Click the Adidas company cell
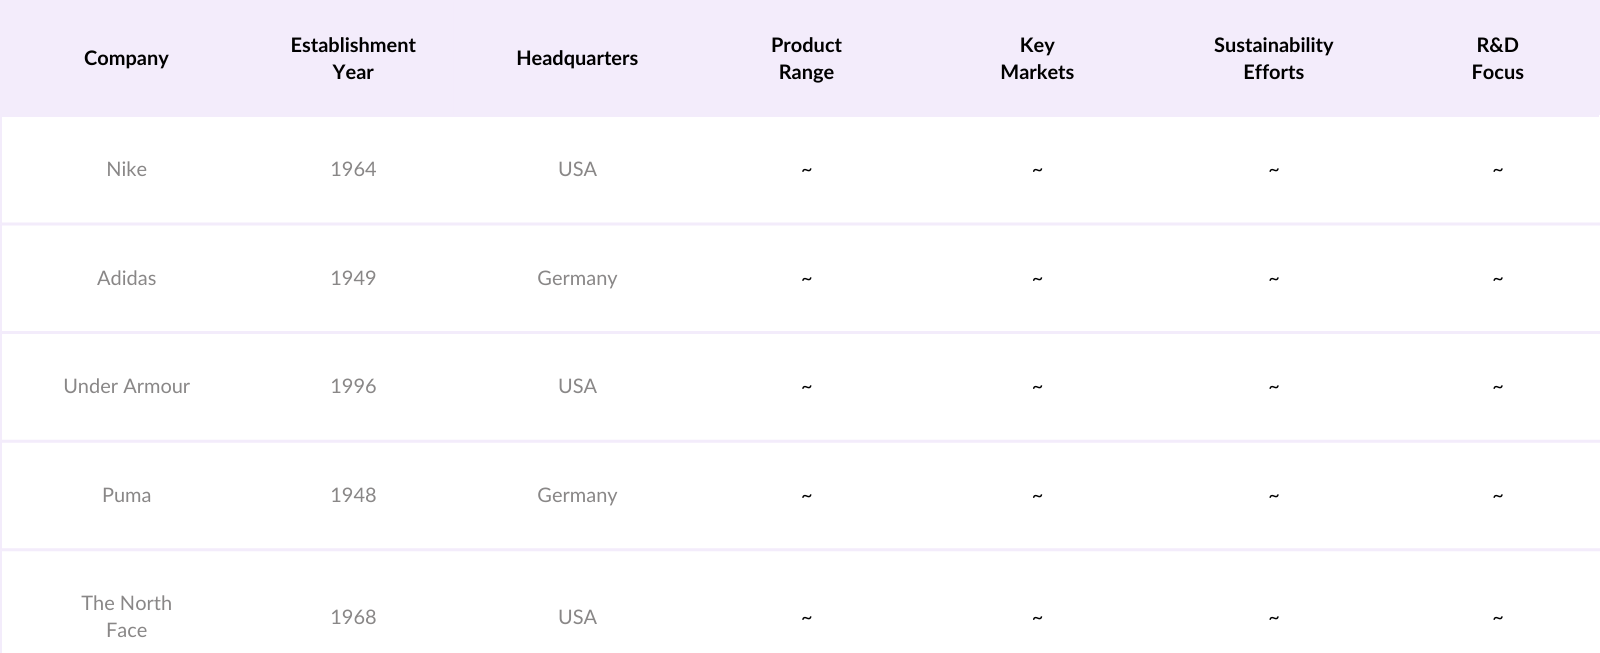This screenshot has height=653, width=1600. 126,278
